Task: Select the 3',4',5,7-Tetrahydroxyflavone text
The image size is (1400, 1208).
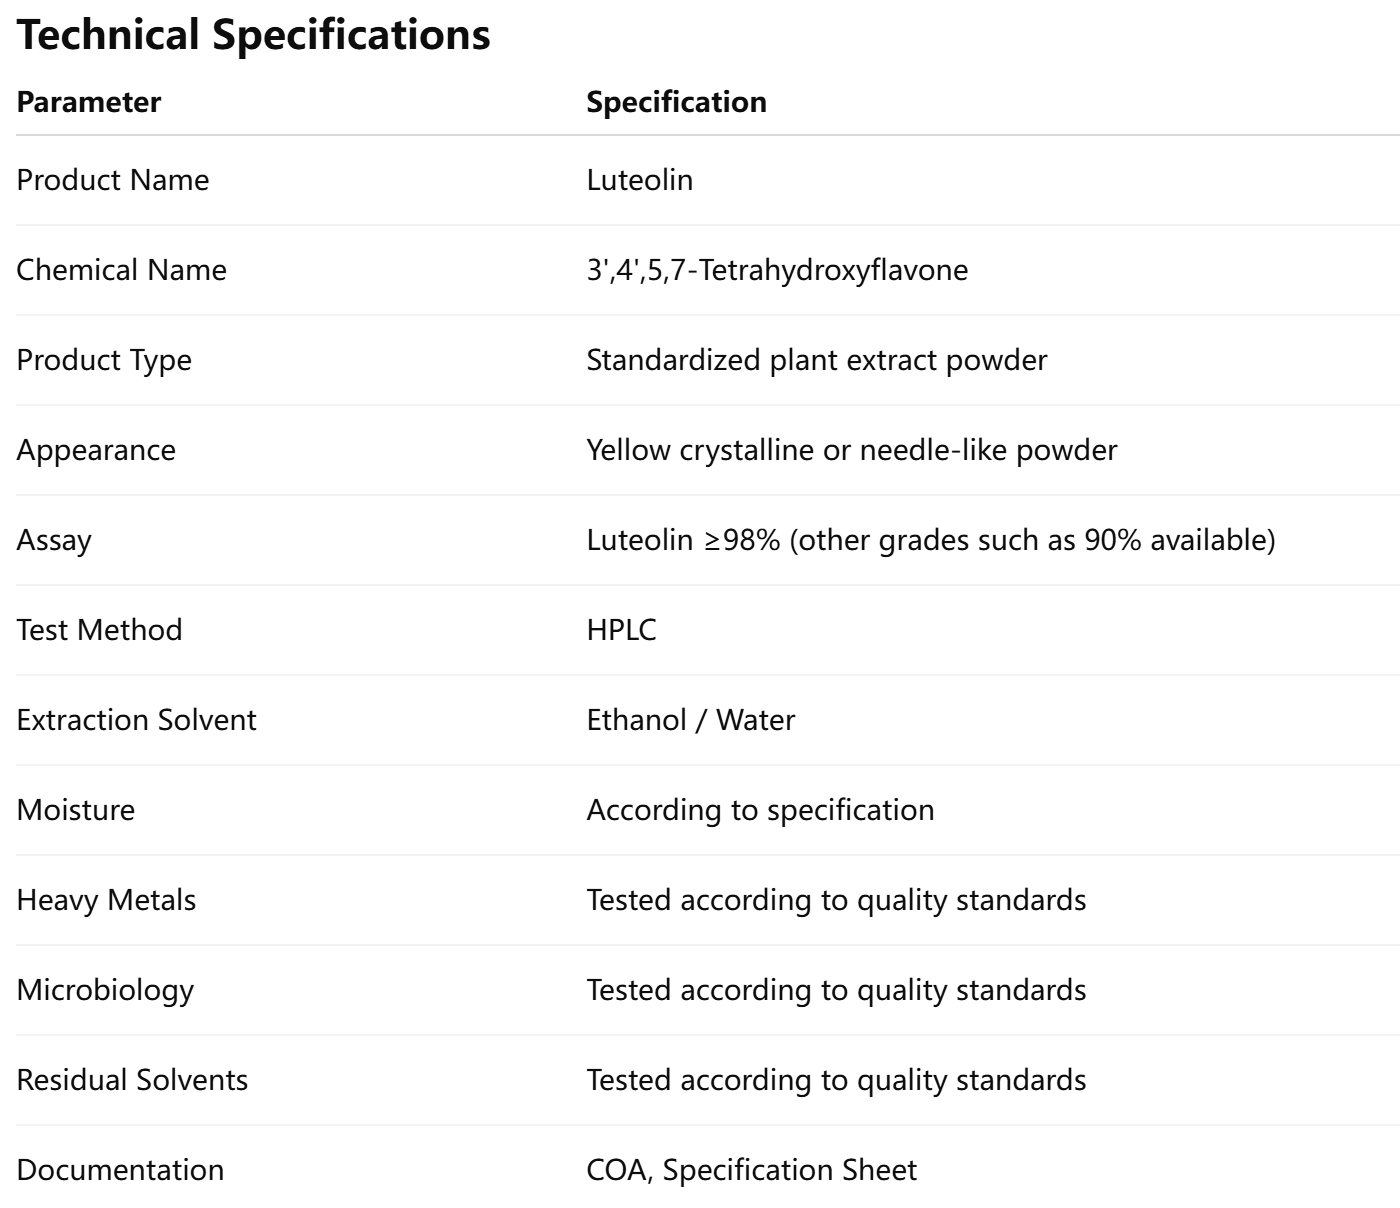Action: point(776,270)
